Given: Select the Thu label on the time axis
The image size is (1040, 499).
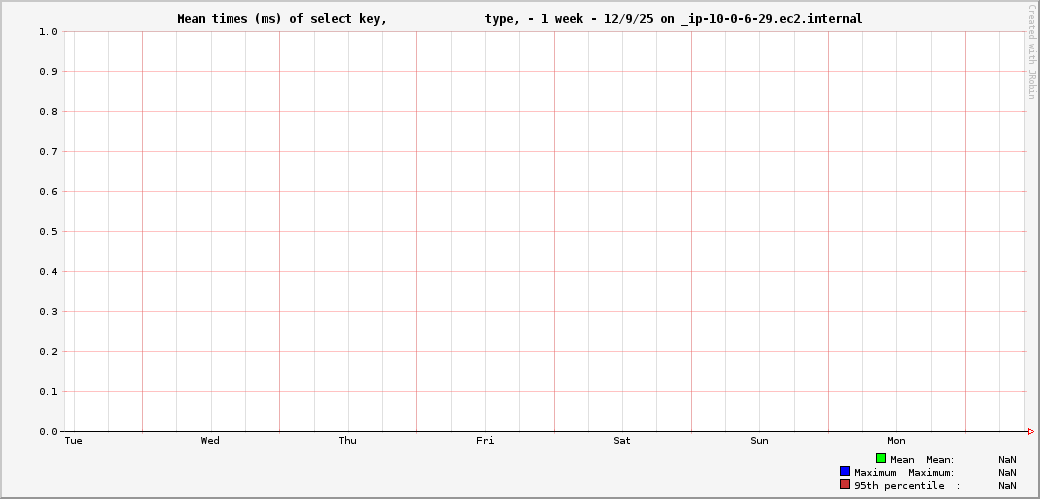Looking at the screenshot, I should [347, 441].
